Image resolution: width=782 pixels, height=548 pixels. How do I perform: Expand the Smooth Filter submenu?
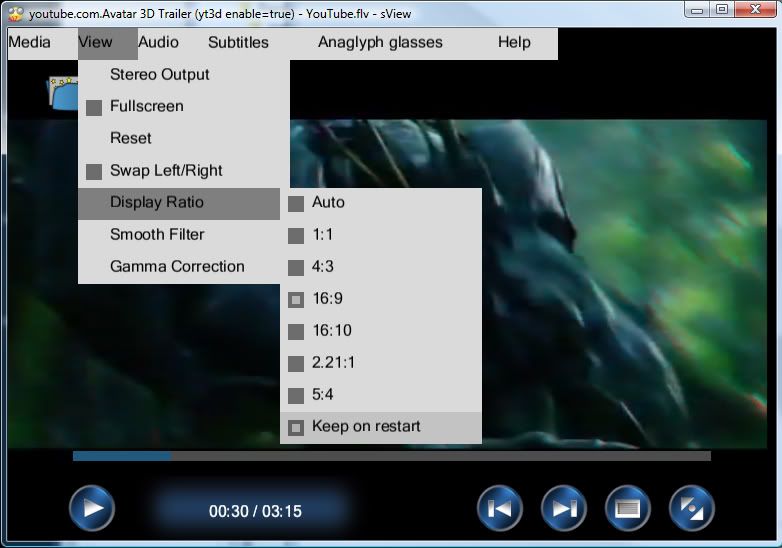pyautogui.click(x=179, y=235)
